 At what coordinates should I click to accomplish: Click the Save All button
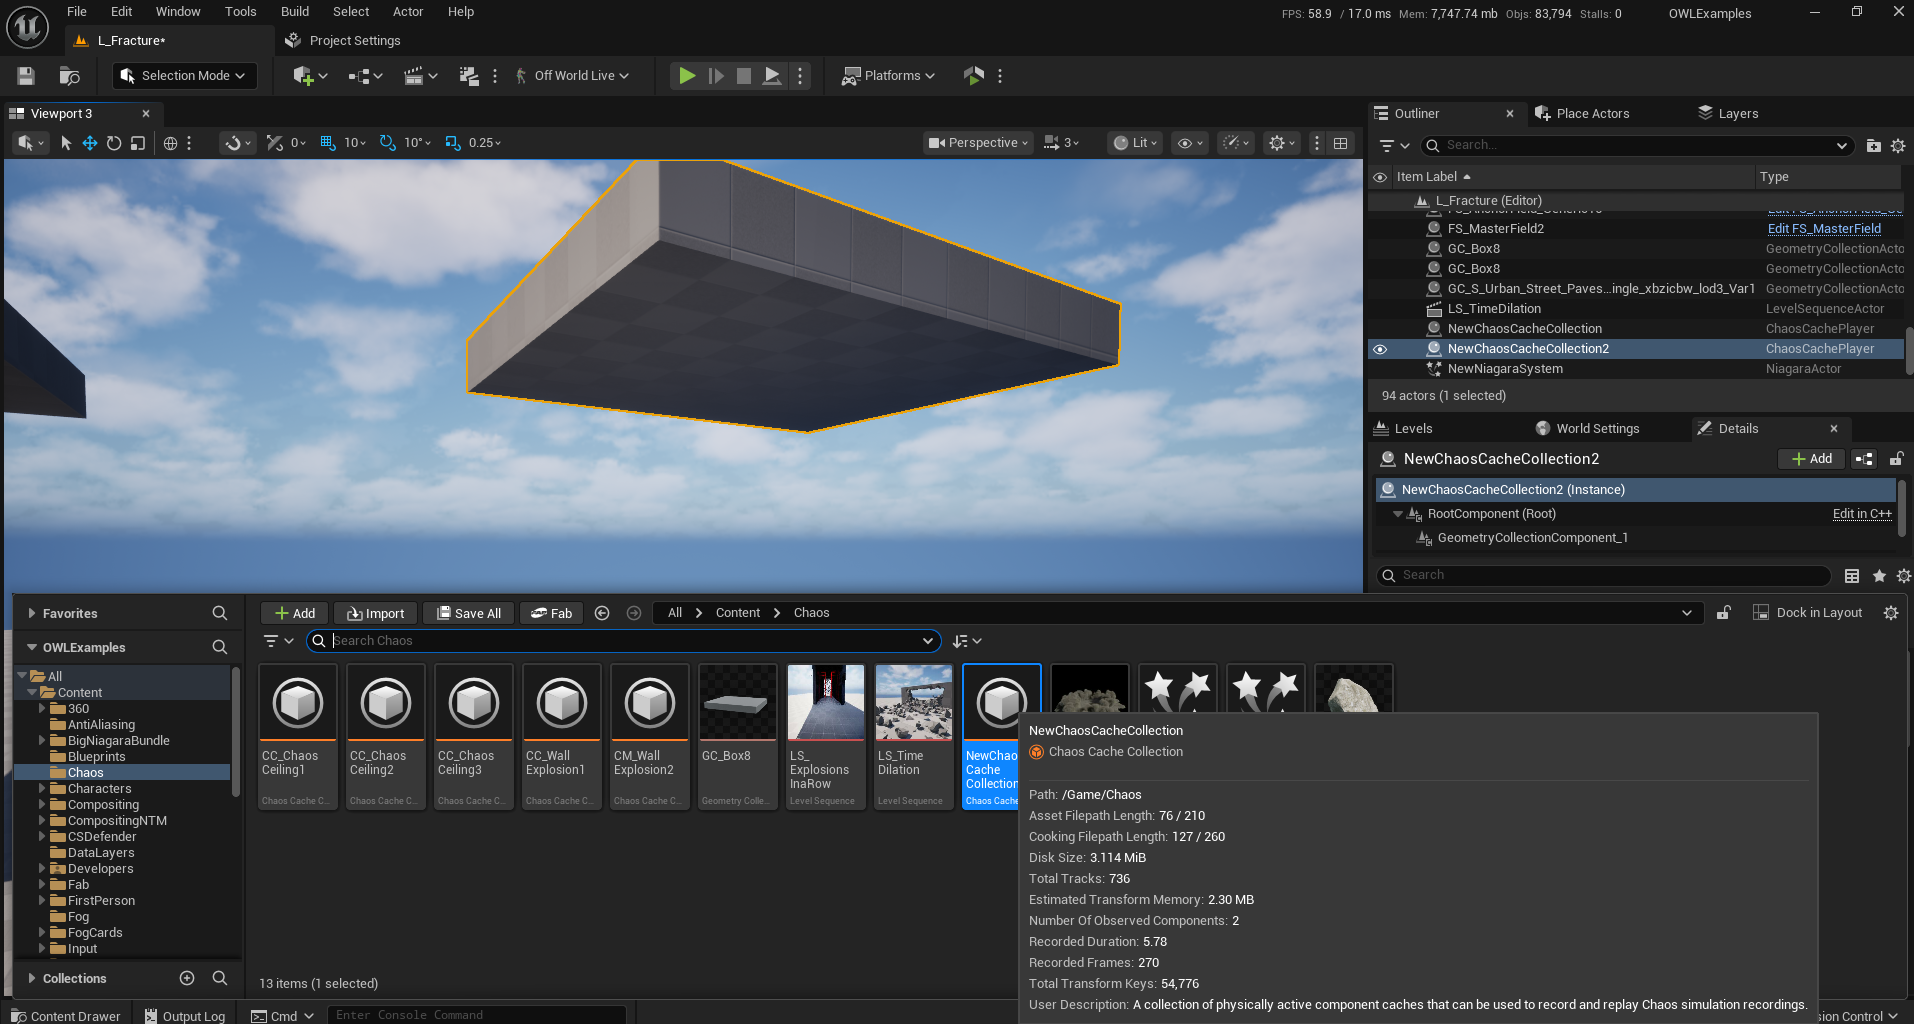point(468,613)
